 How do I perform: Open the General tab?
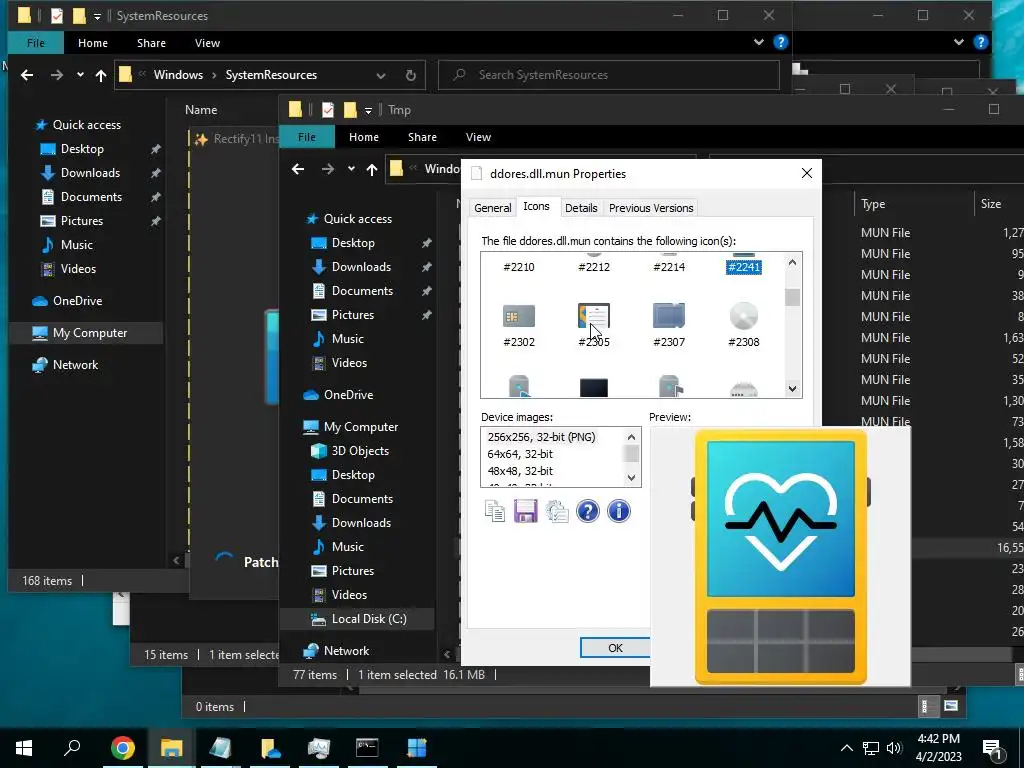pyautogui.click(x=492, y=208)
